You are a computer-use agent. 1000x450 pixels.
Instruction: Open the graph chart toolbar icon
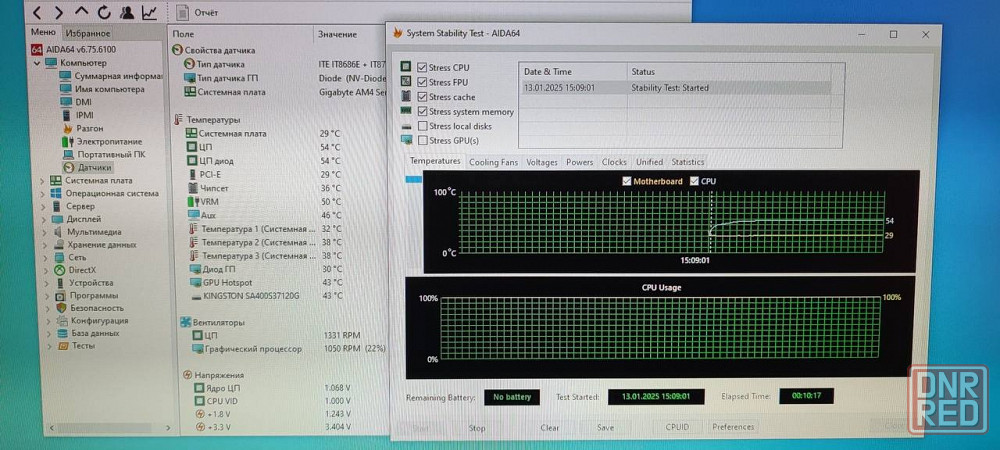tap(149, 12)
